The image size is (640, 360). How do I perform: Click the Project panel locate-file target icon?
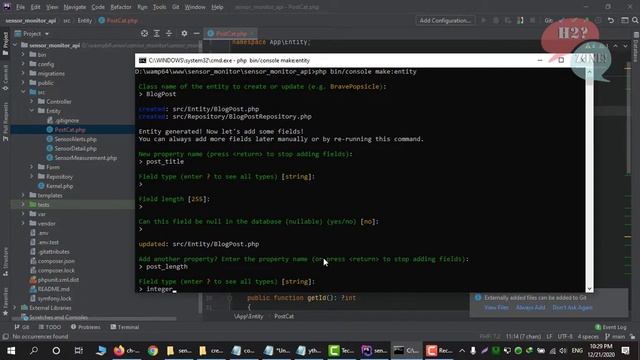pos(144,33)
